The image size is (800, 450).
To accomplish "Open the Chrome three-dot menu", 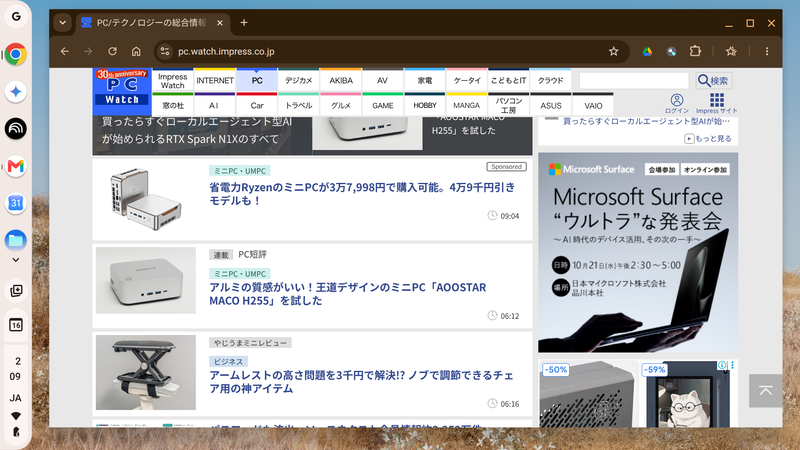I will click(x=767, y=51).
